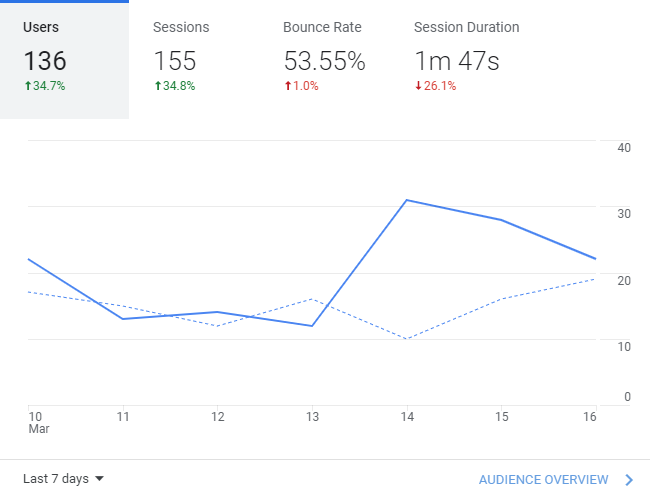Click the 53.55% bounce rate value
The image size is (650, 497).
(324, 61)
